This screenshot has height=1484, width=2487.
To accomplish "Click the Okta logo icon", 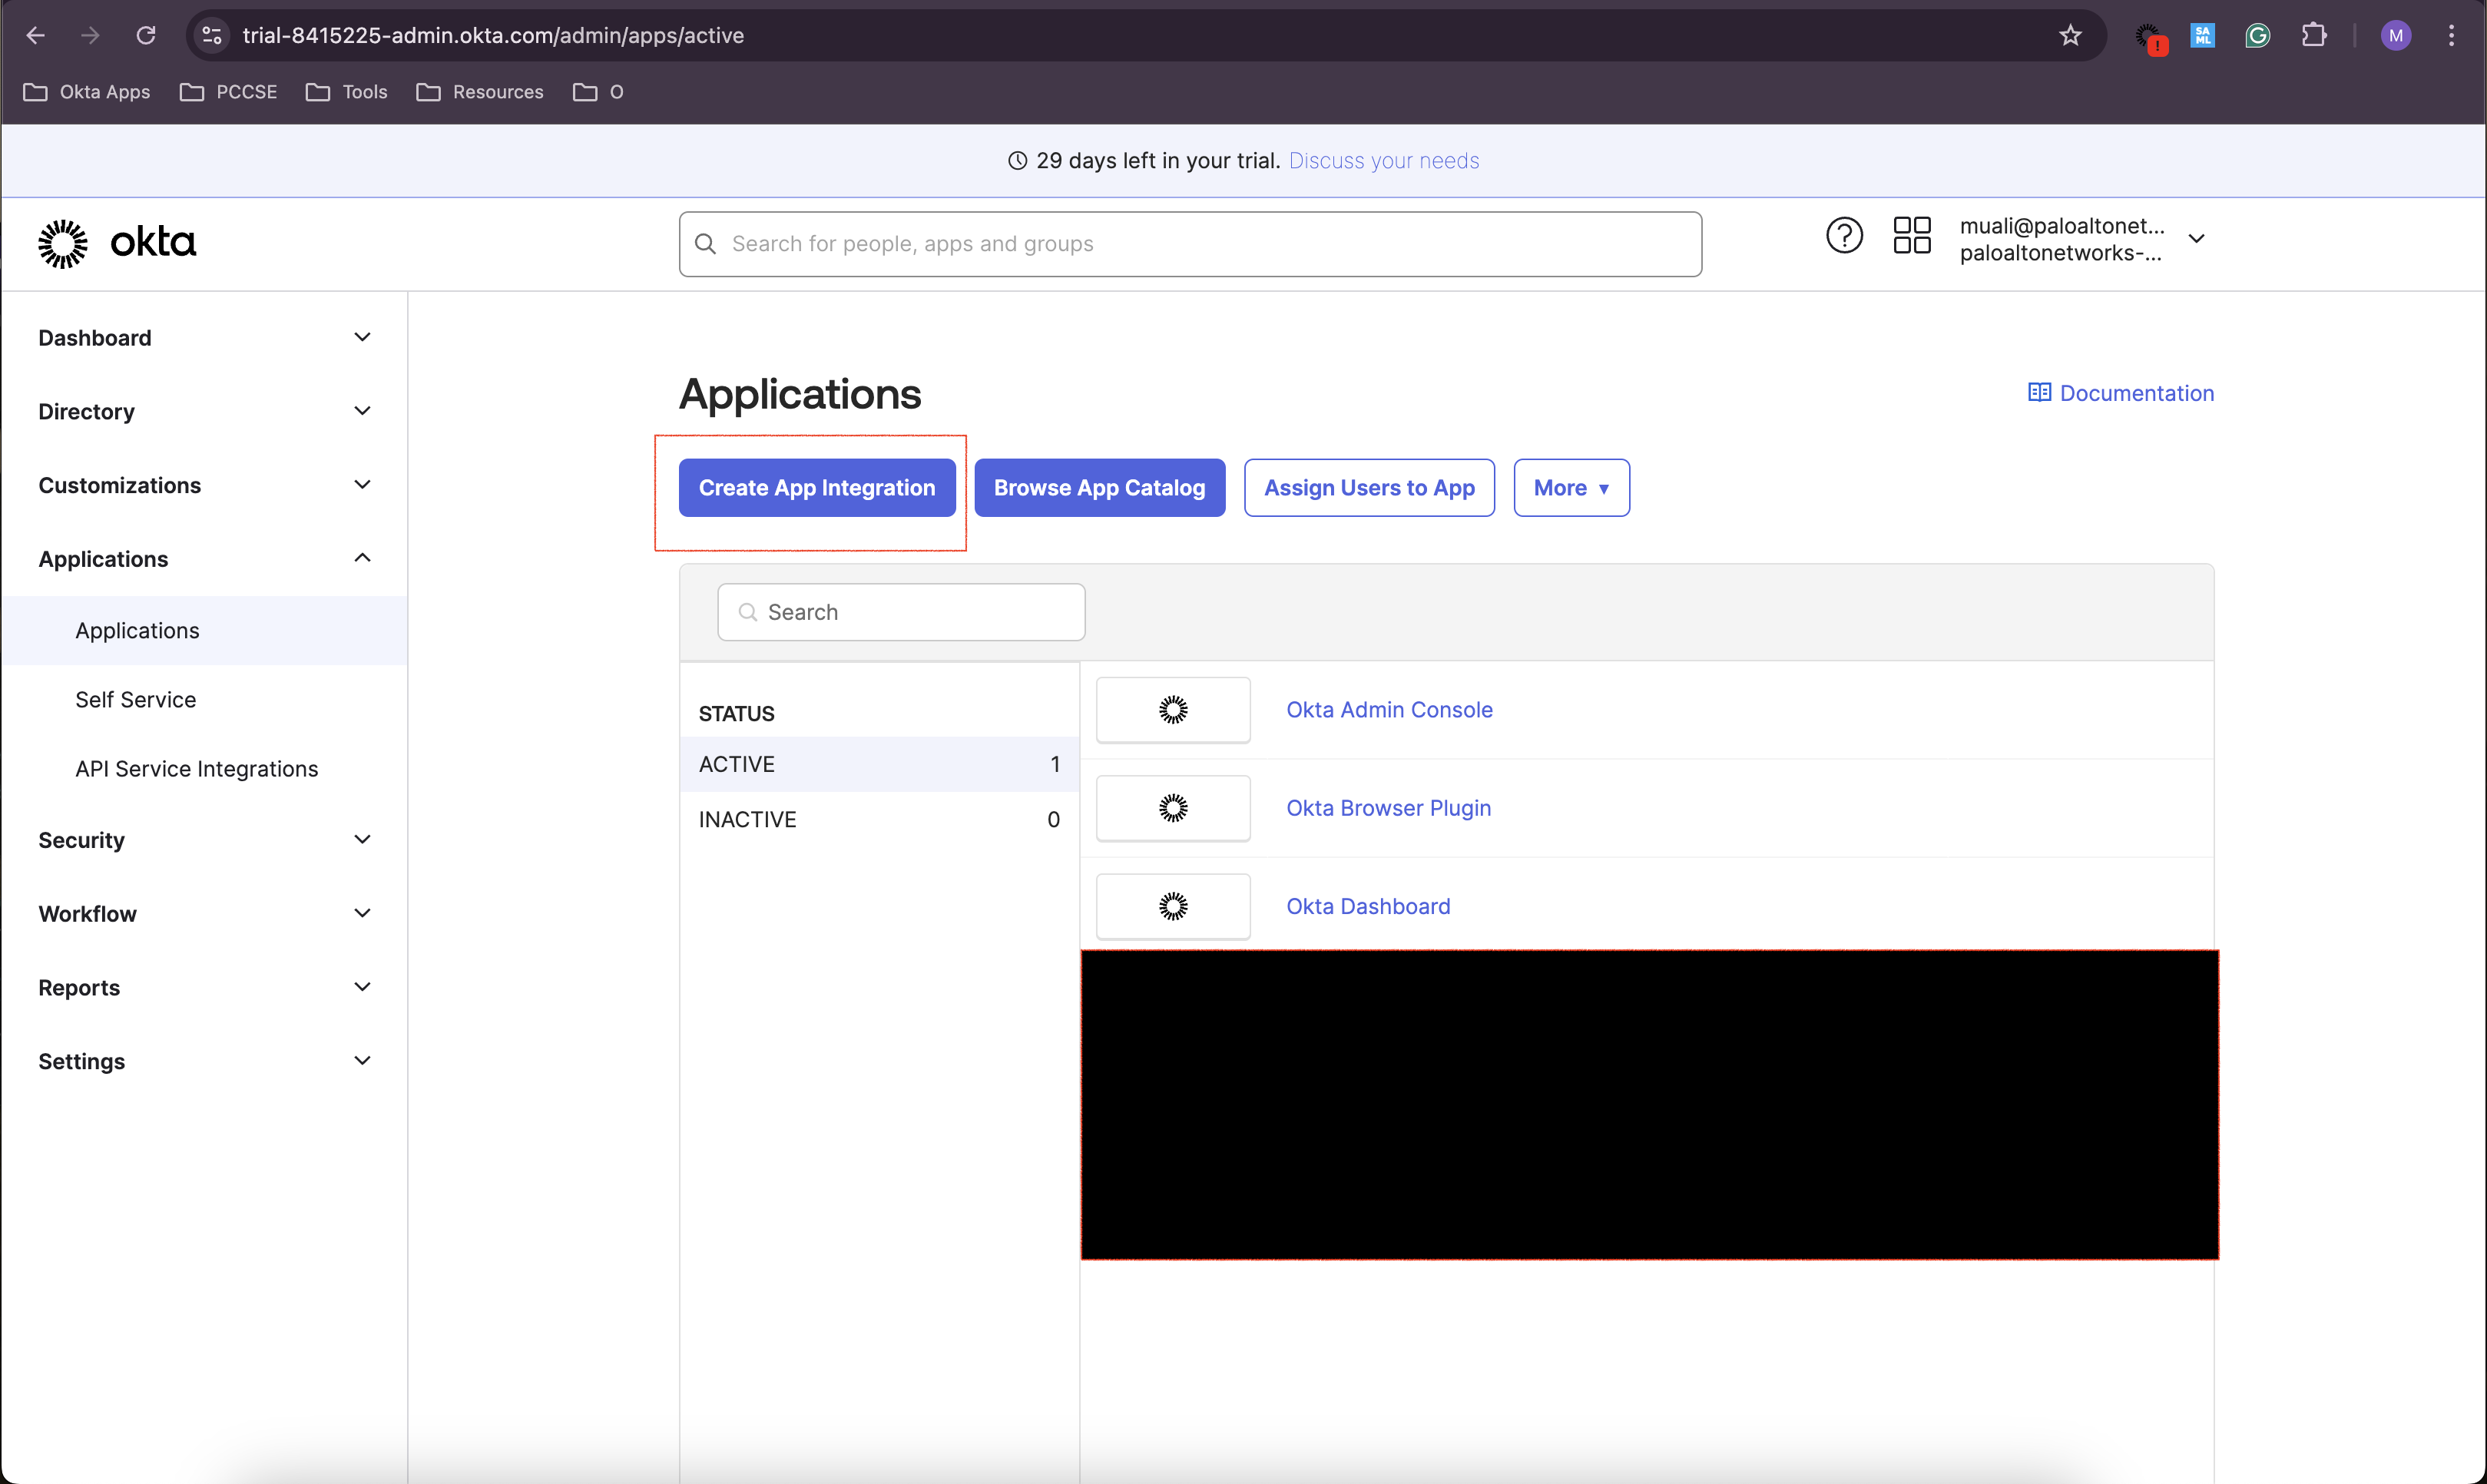I will pos(63,243).
